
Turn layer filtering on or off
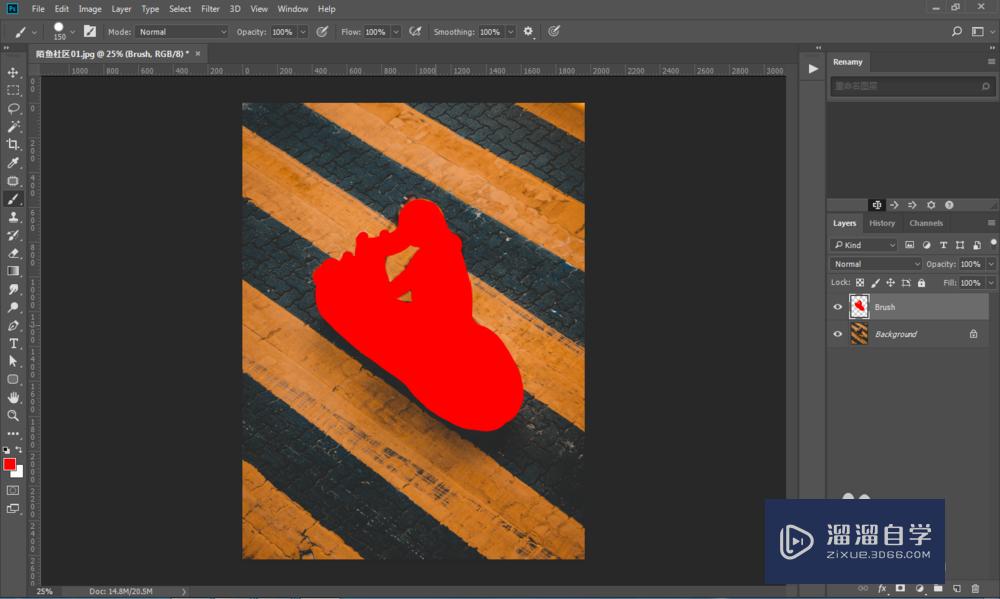click(994, 243)
